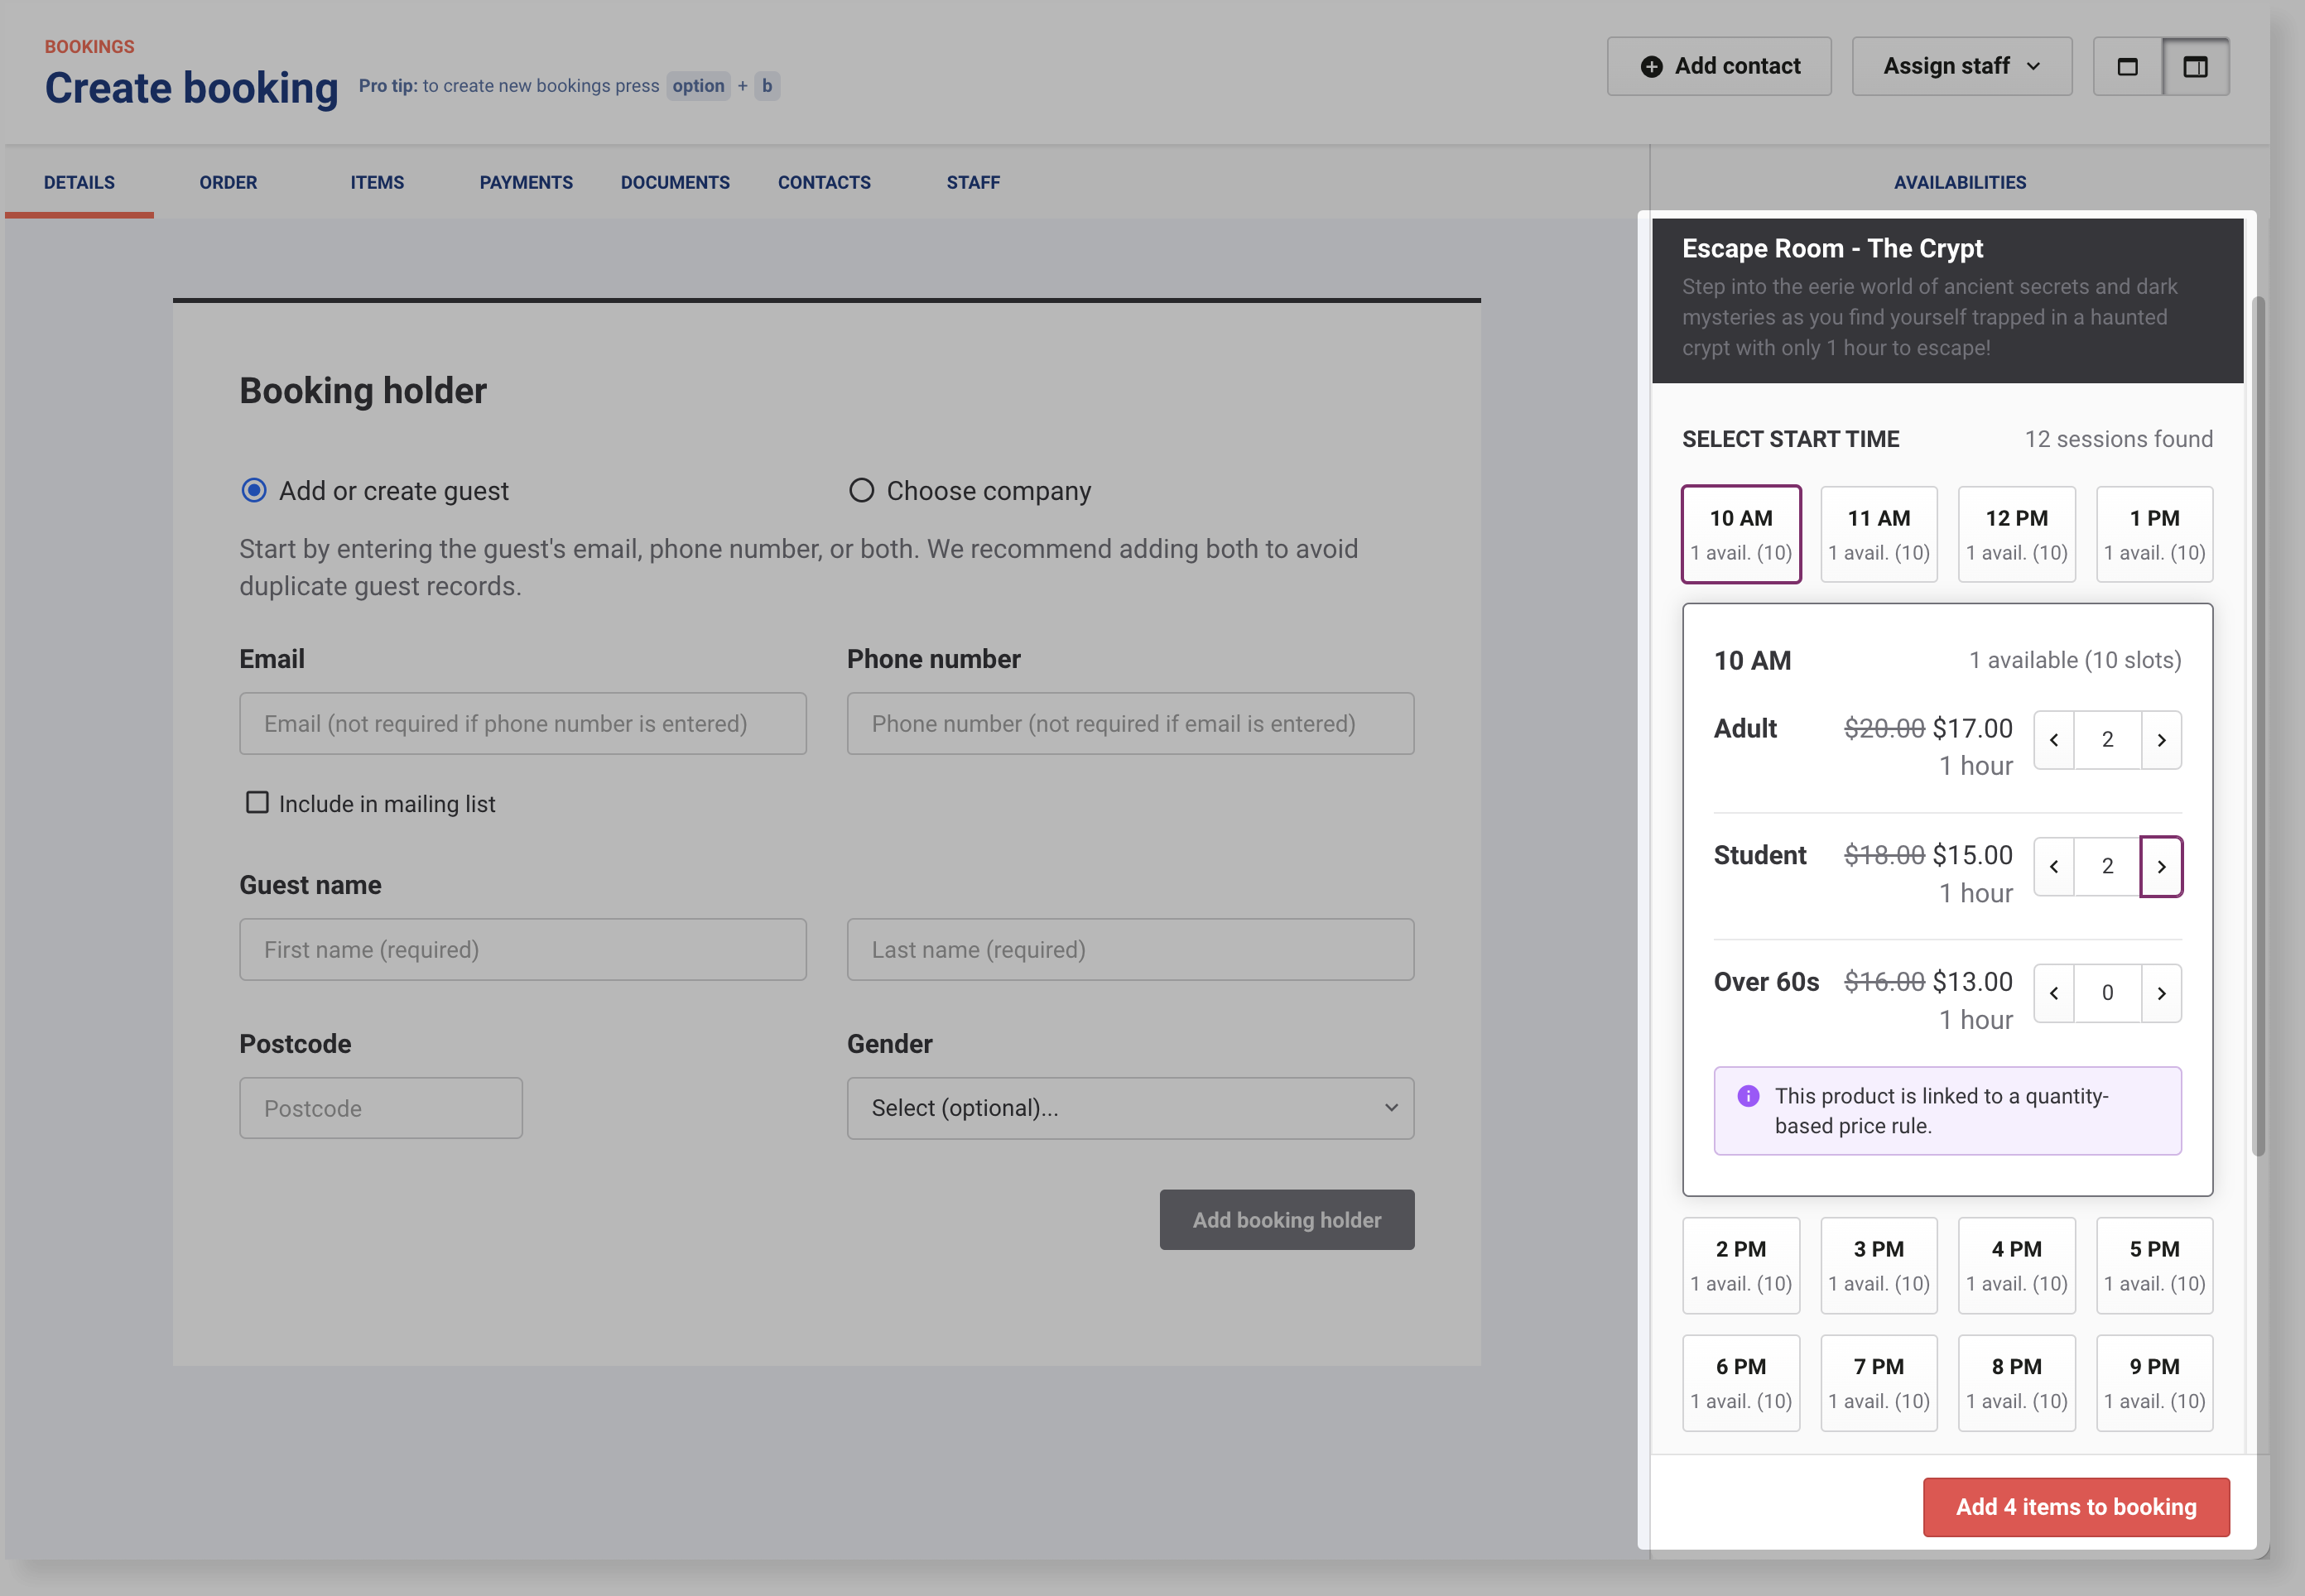Select Choose company radio option

click(x=861, y=490)
